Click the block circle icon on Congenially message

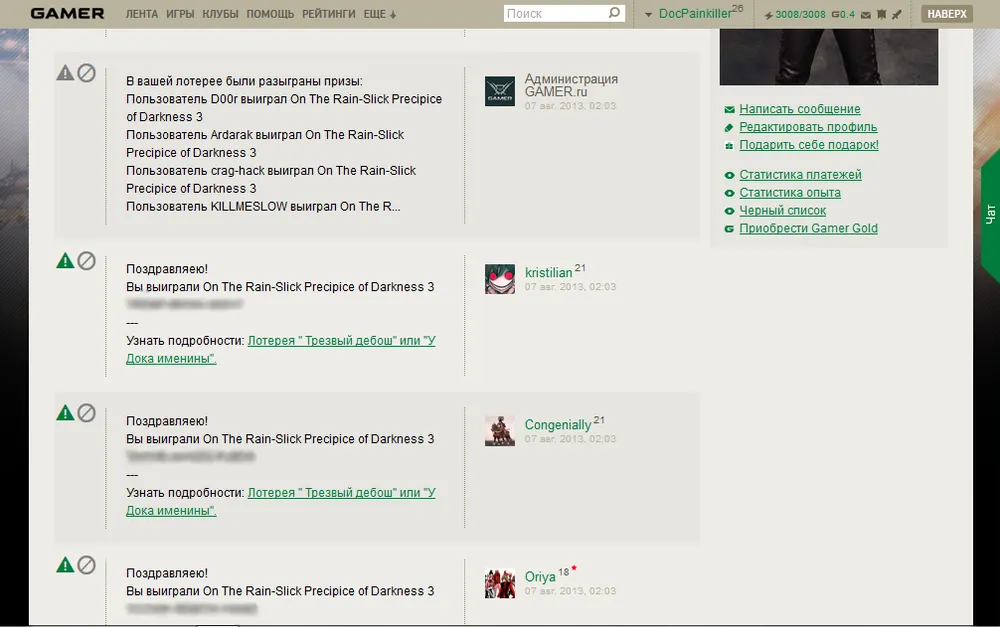(87, 412)
